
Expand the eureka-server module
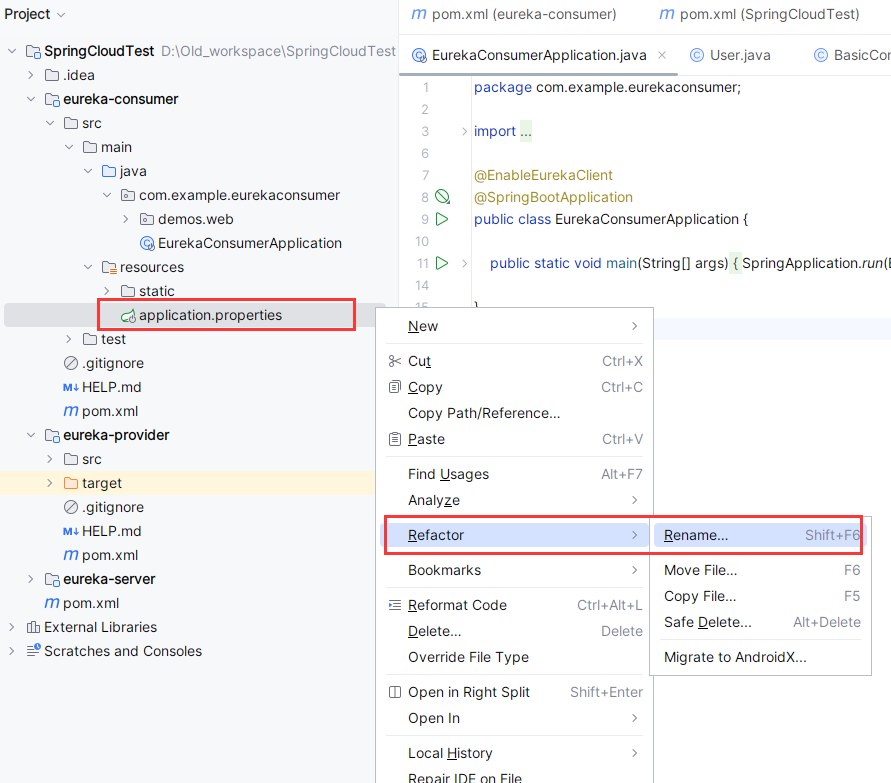pos(31,579)
